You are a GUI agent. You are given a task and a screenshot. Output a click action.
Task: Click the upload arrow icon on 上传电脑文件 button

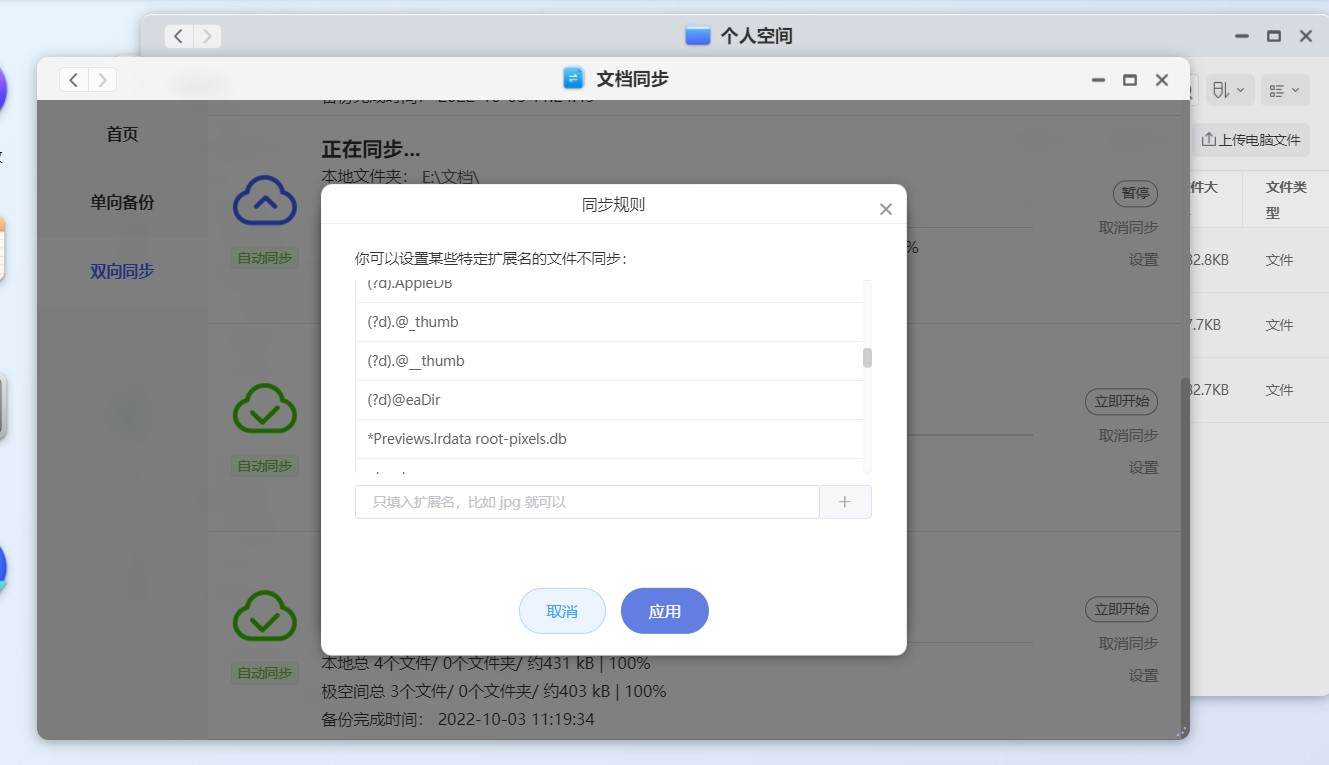point(1210,140)
